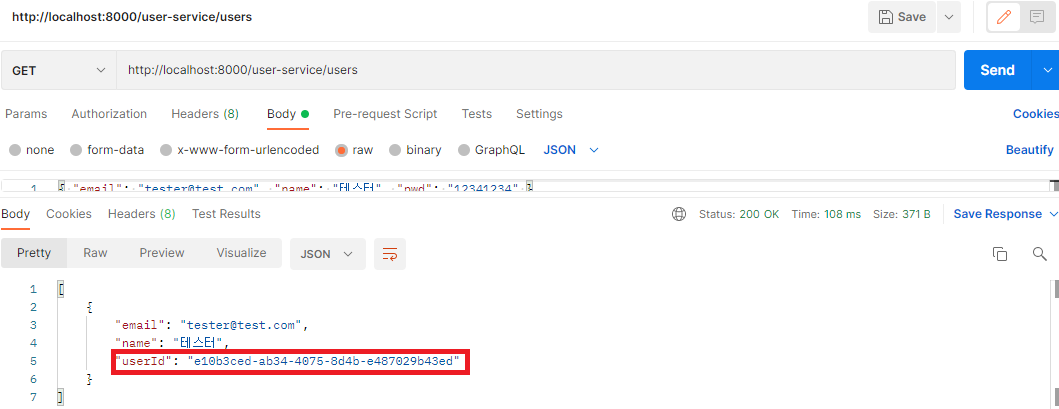This screenshot has width=1059, height=409.
Task: Search the response with magnifier icon
Action: coord(1039,254)
